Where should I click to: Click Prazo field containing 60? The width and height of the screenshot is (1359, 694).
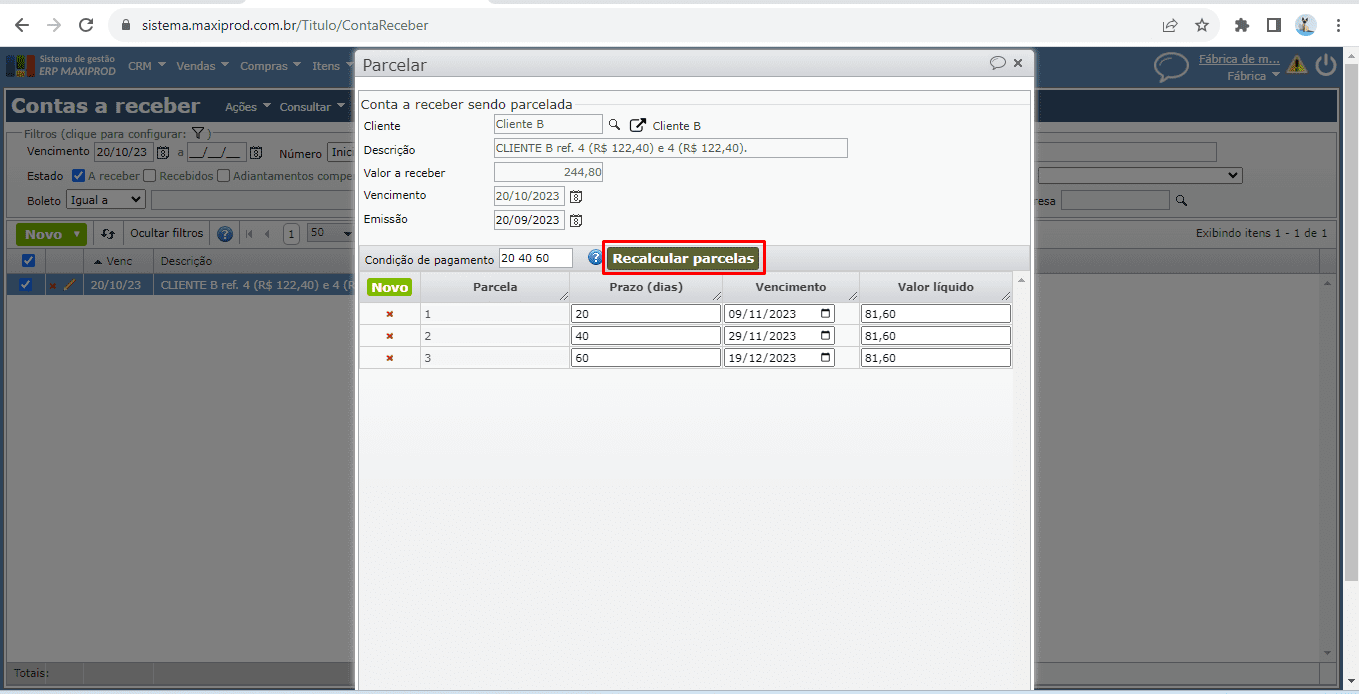646,358
